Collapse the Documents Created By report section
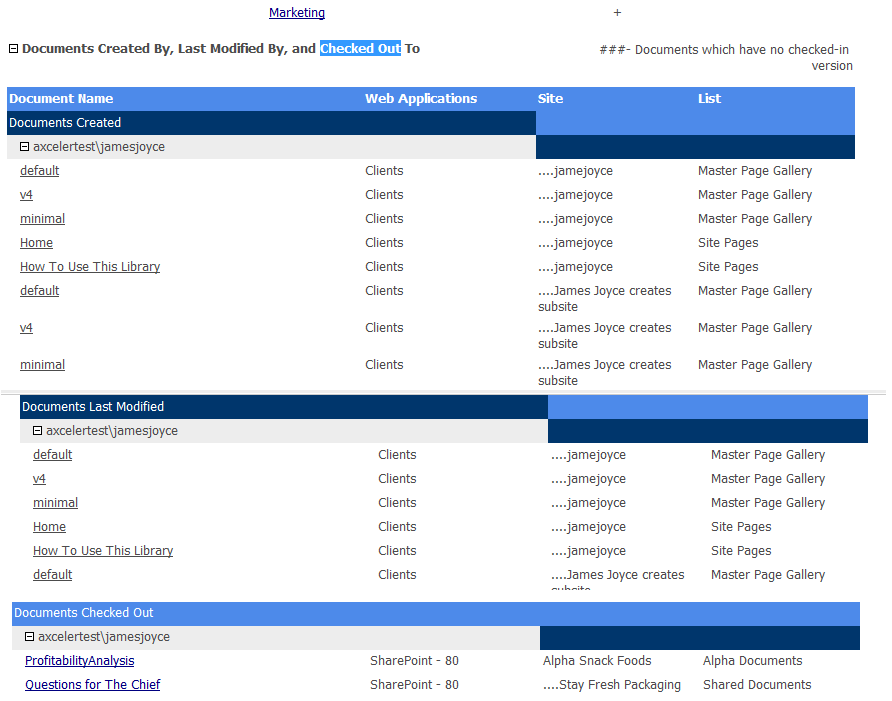This screenshot has height=701, width=892. (12, 47)
